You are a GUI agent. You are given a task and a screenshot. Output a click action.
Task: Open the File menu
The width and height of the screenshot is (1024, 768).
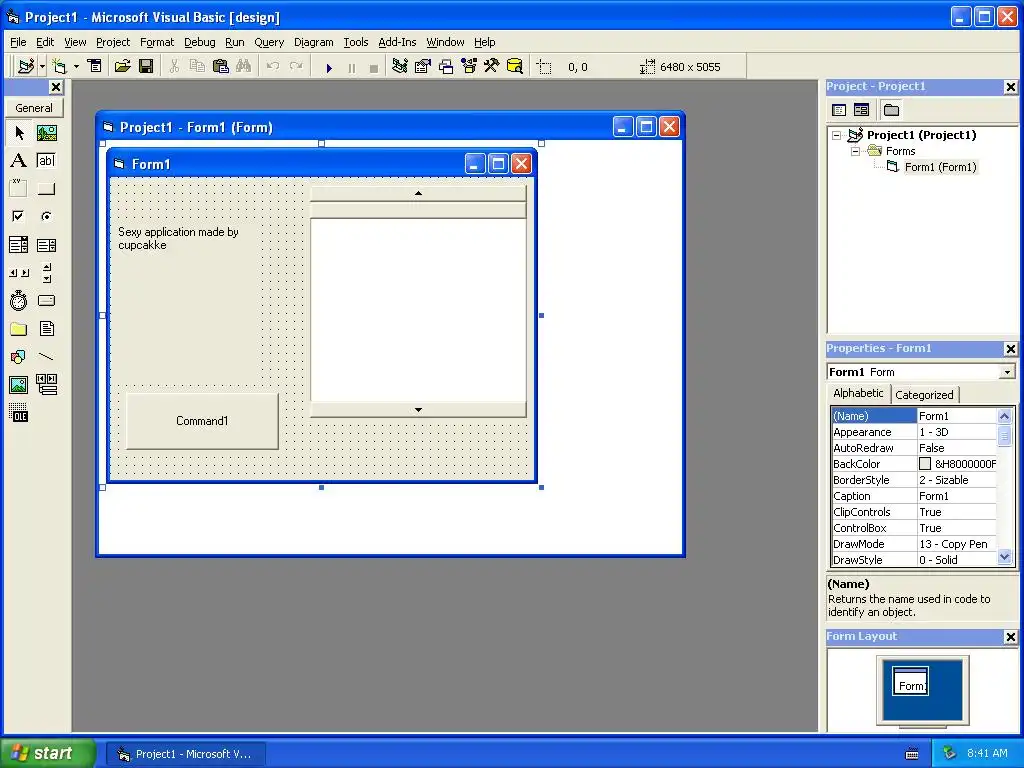[x=18, y=42]
